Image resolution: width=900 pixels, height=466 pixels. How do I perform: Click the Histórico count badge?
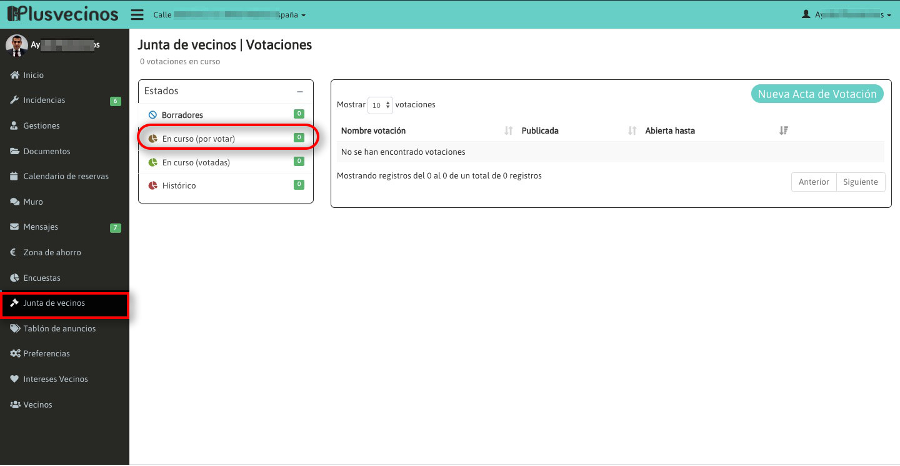tap(299, 184)
